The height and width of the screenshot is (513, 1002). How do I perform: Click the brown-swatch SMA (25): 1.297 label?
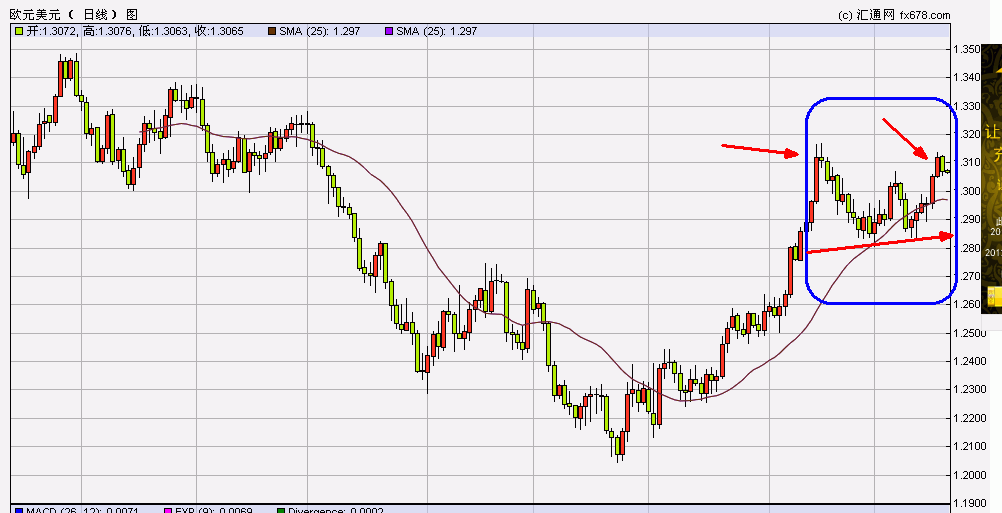pos(320,31)
